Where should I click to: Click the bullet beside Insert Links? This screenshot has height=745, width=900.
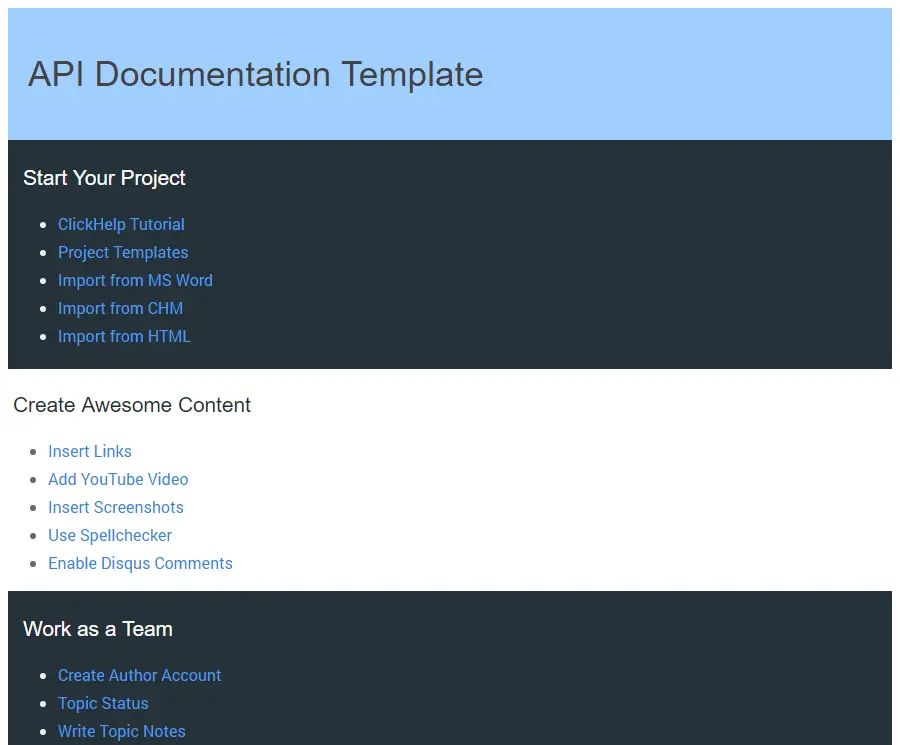pos(33,453)
